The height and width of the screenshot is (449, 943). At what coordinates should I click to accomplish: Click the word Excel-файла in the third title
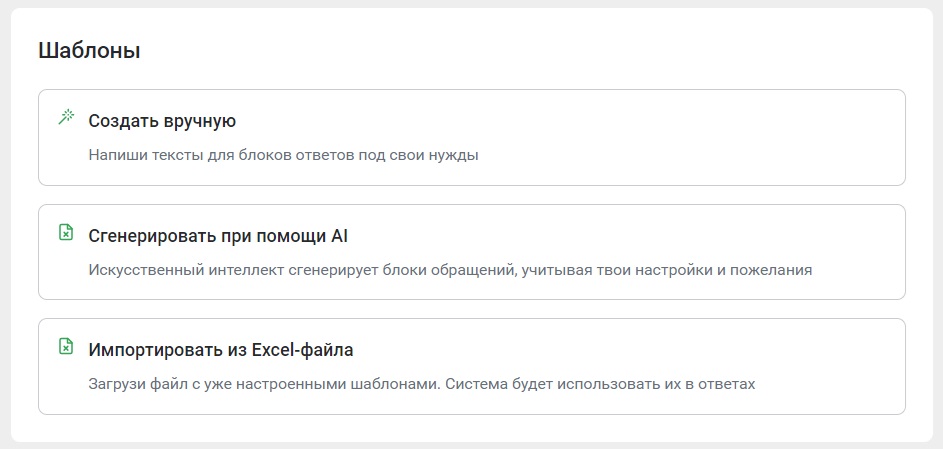[x=303, y=350]
